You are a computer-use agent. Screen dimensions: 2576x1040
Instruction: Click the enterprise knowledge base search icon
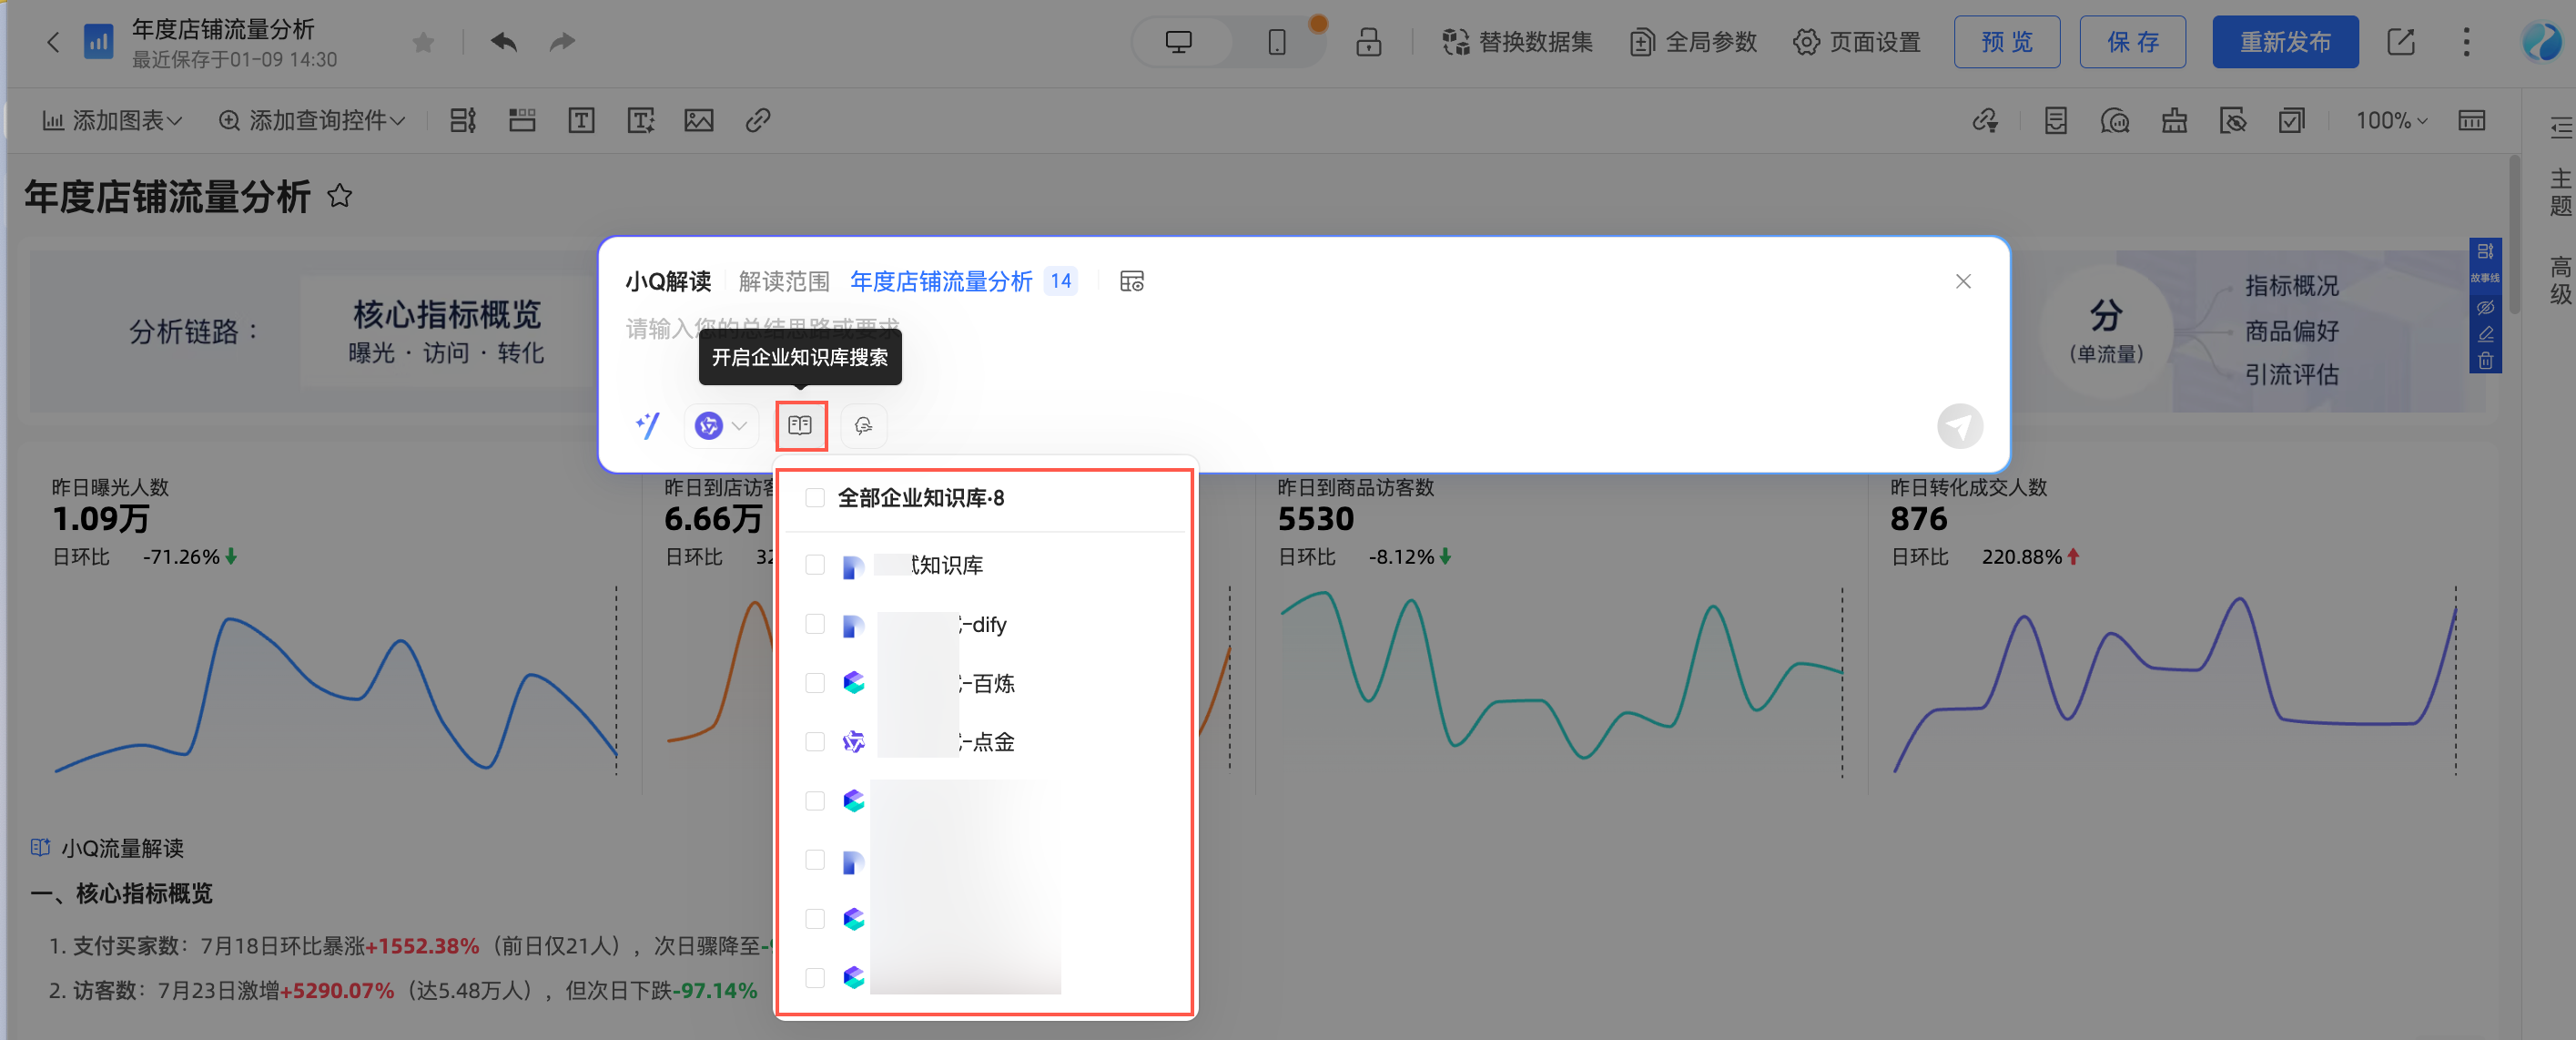click(x=800, y=426)
